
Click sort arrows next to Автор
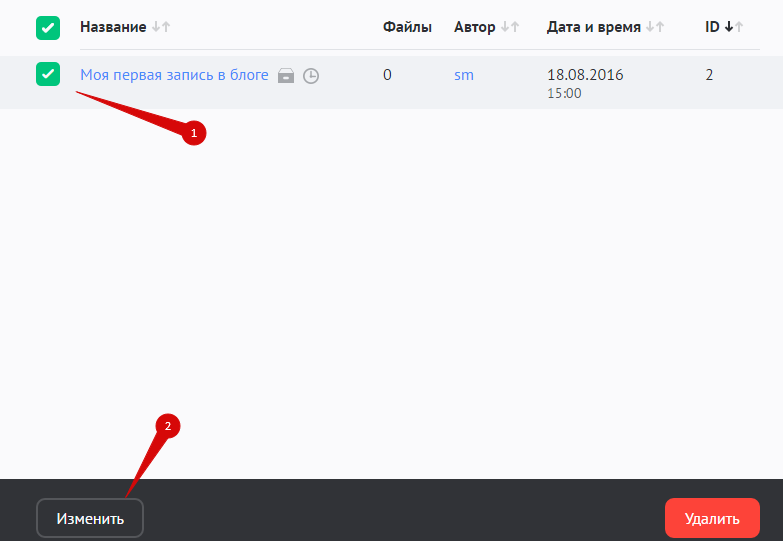pyautogui.click(x=510, y=27)
